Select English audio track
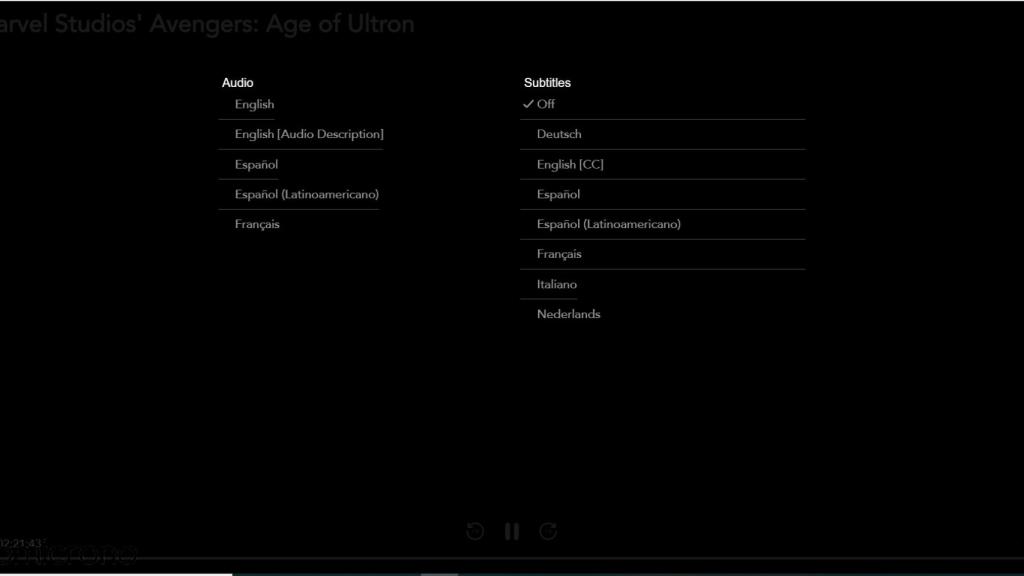 [254, 104]
